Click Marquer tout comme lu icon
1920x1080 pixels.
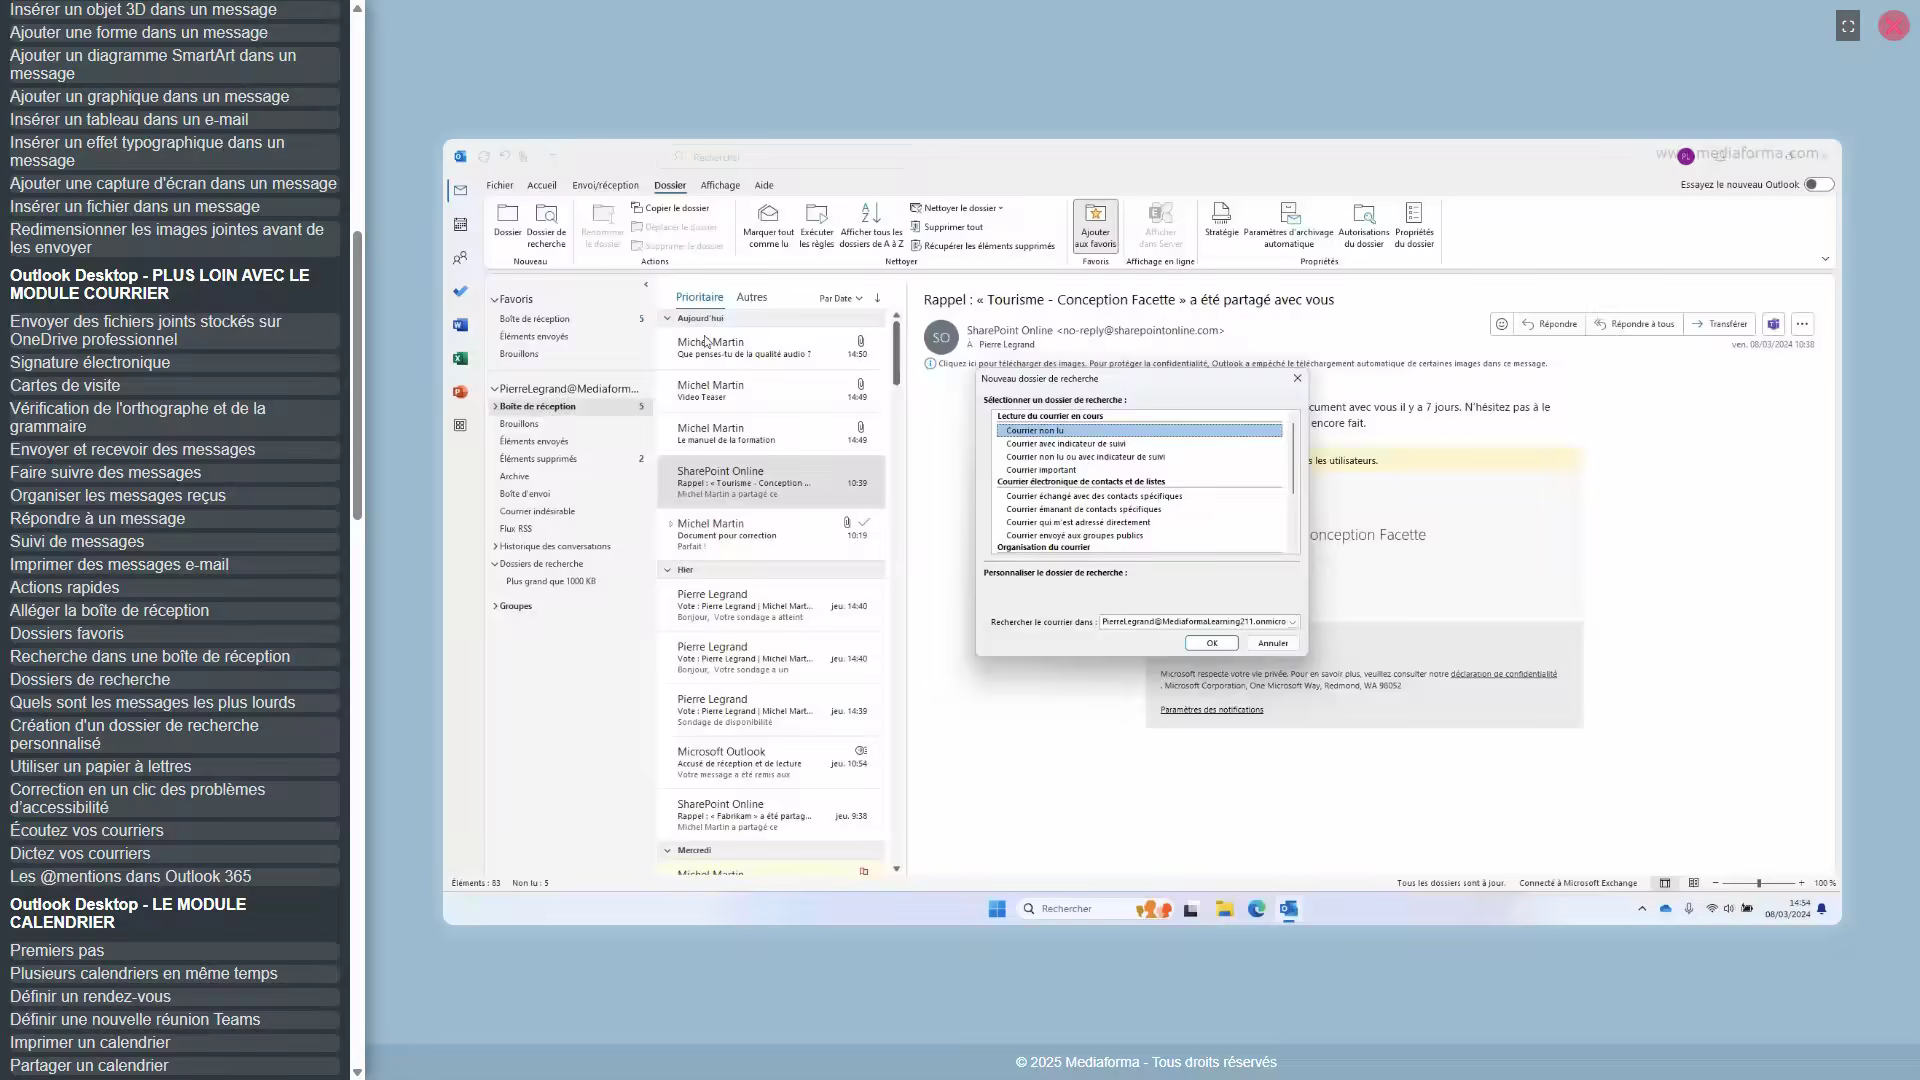point(768,226)
